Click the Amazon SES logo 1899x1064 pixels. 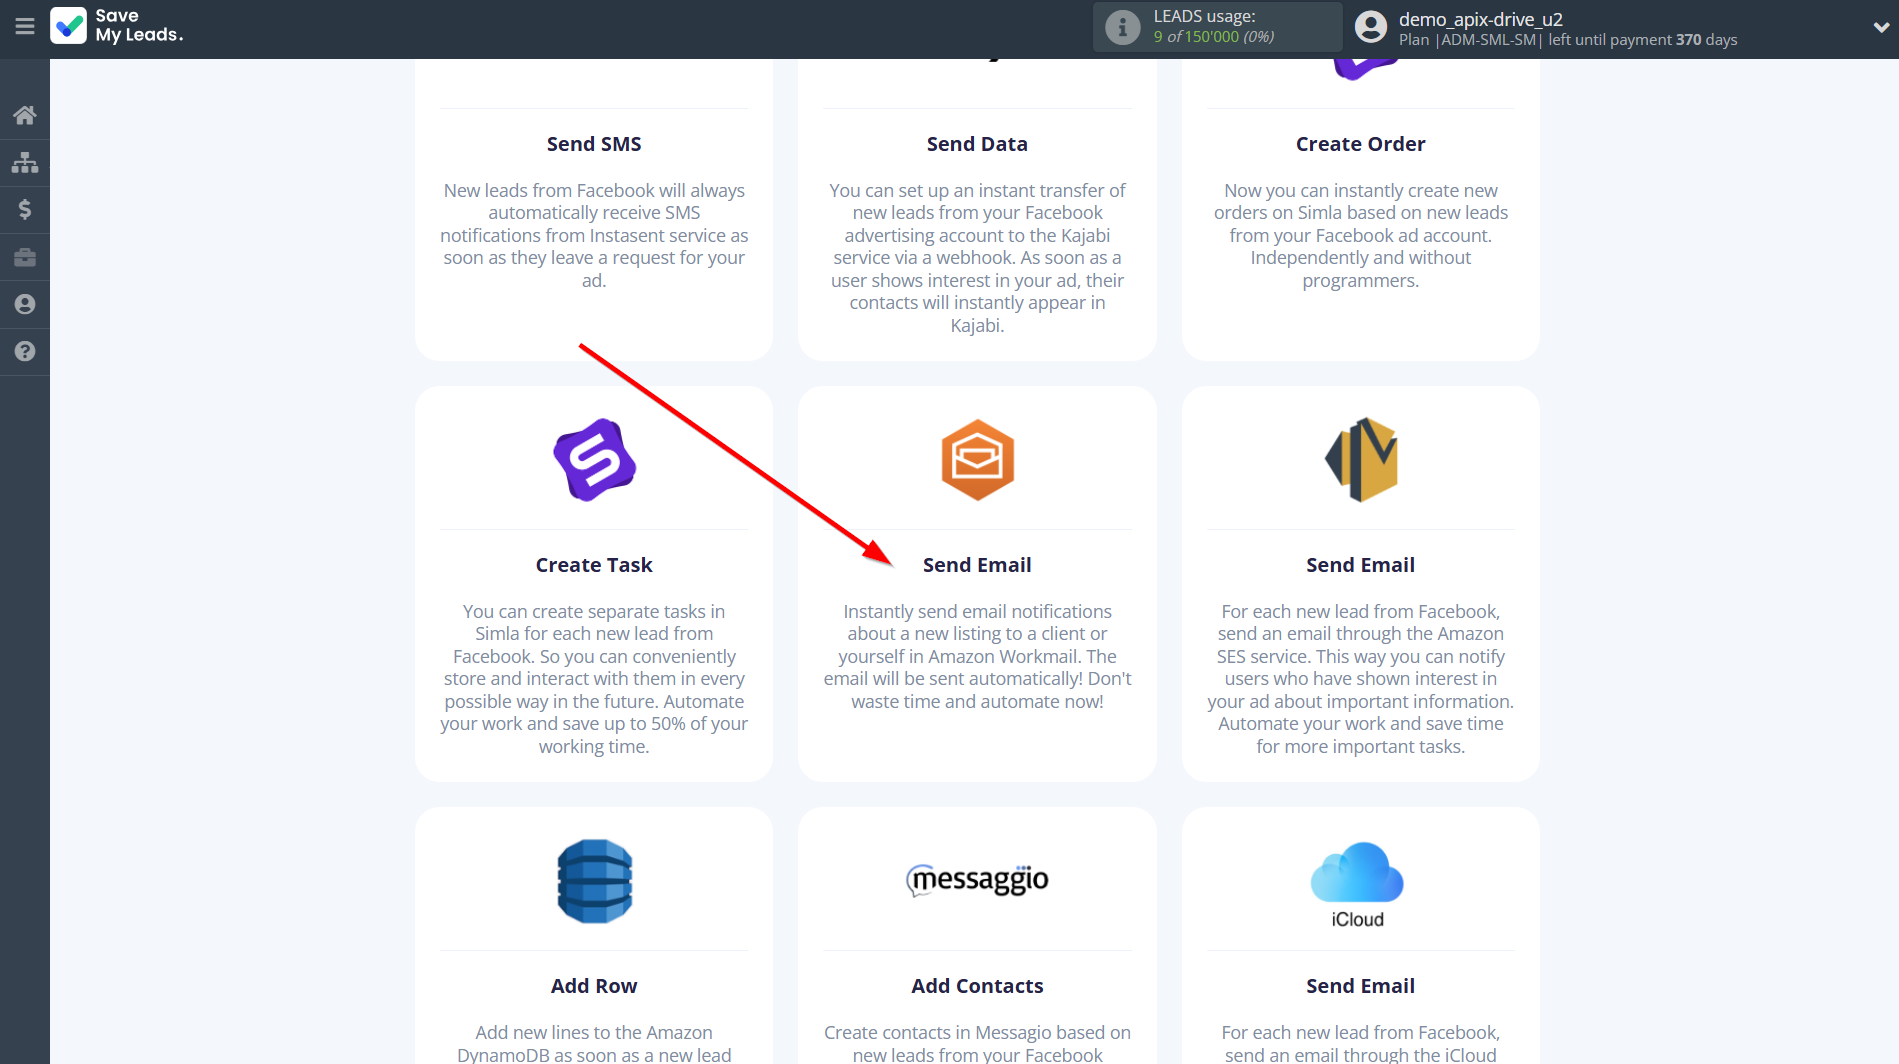[1360, 459]
